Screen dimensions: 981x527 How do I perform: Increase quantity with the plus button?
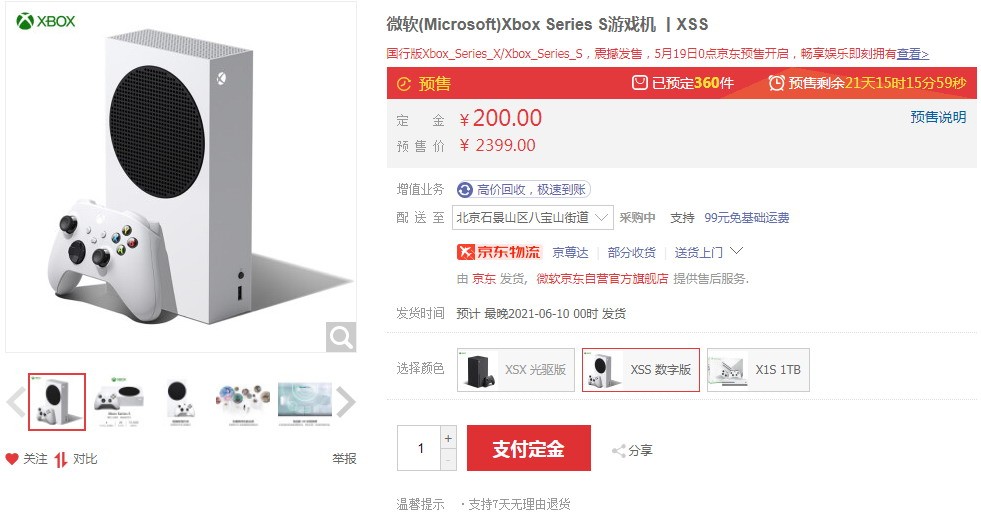448,438
